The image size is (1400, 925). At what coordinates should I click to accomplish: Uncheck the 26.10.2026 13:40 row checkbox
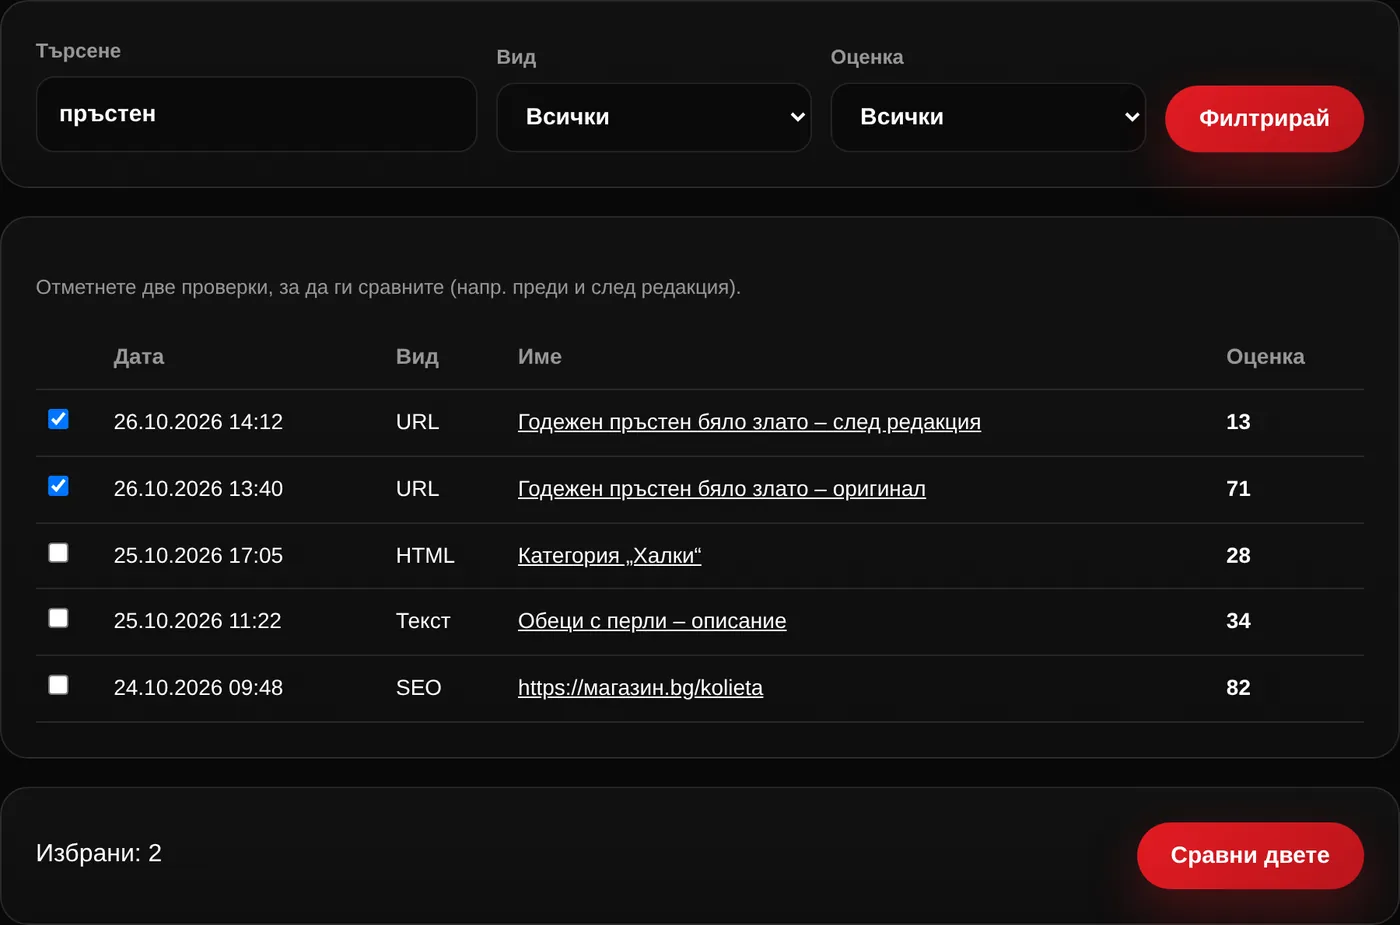[58, 486]
